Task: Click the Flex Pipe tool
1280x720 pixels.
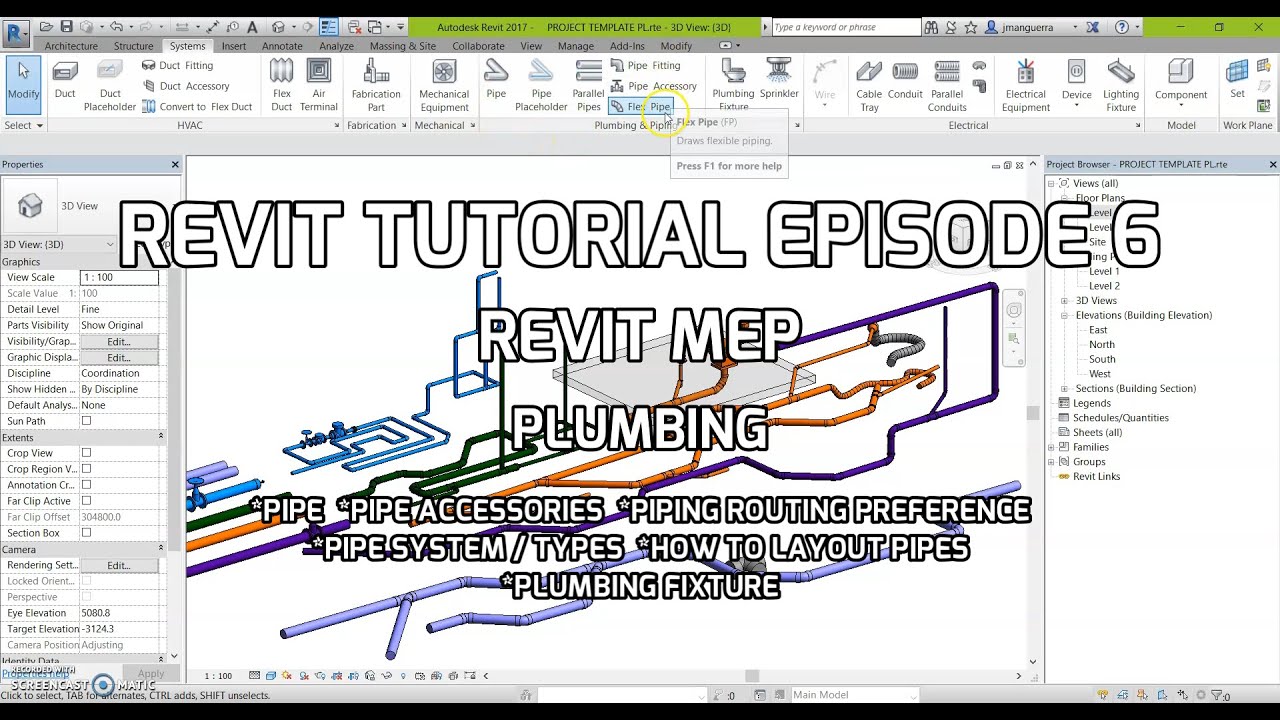Action: (641, 107)
